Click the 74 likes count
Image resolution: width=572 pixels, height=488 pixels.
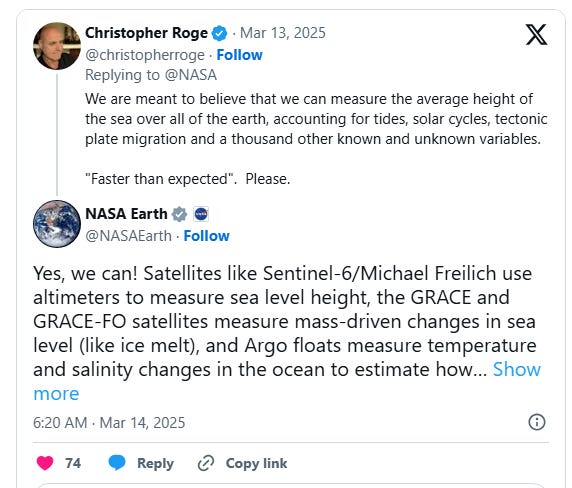click(73, 463)
